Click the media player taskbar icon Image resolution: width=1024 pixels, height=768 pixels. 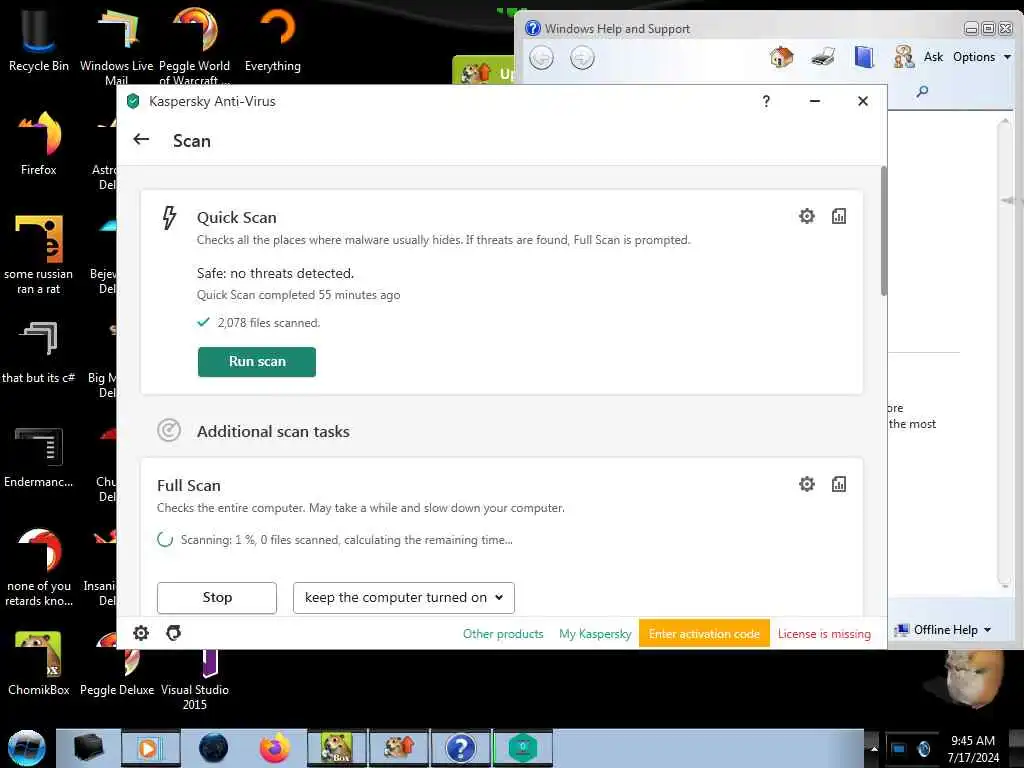pos(150,748)
